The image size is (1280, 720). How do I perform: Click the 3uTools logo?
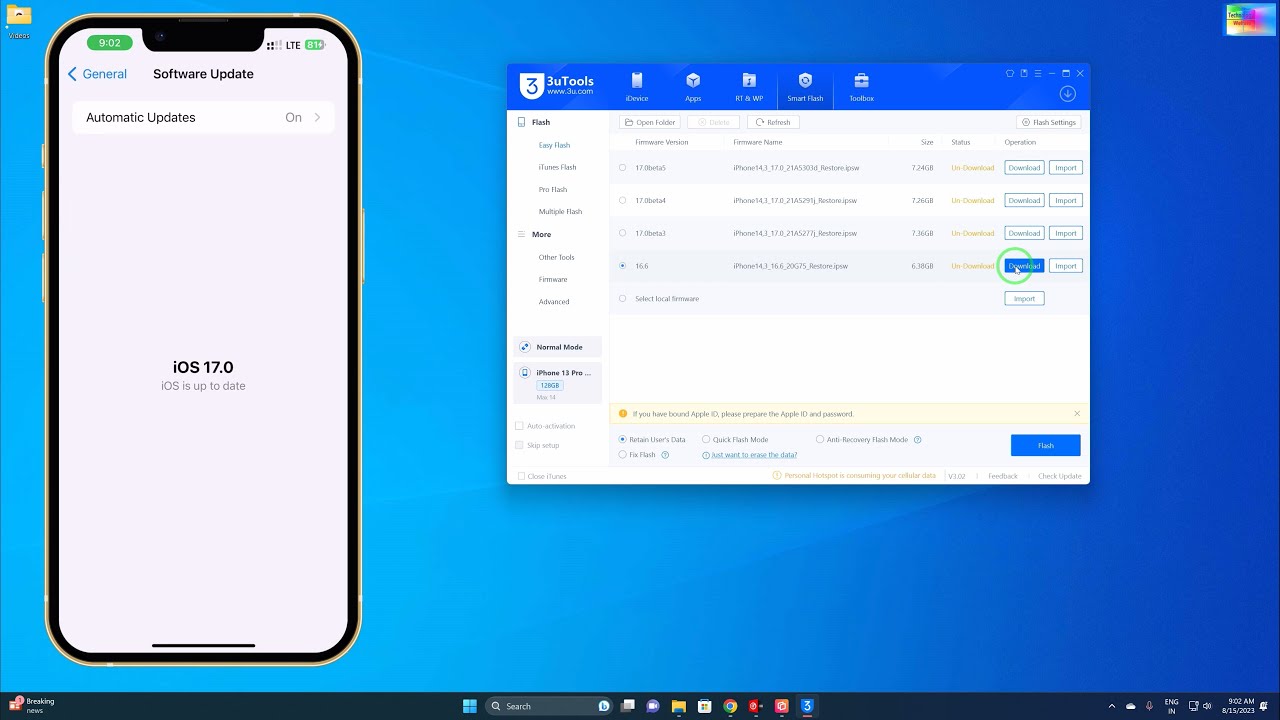[557, 86]
